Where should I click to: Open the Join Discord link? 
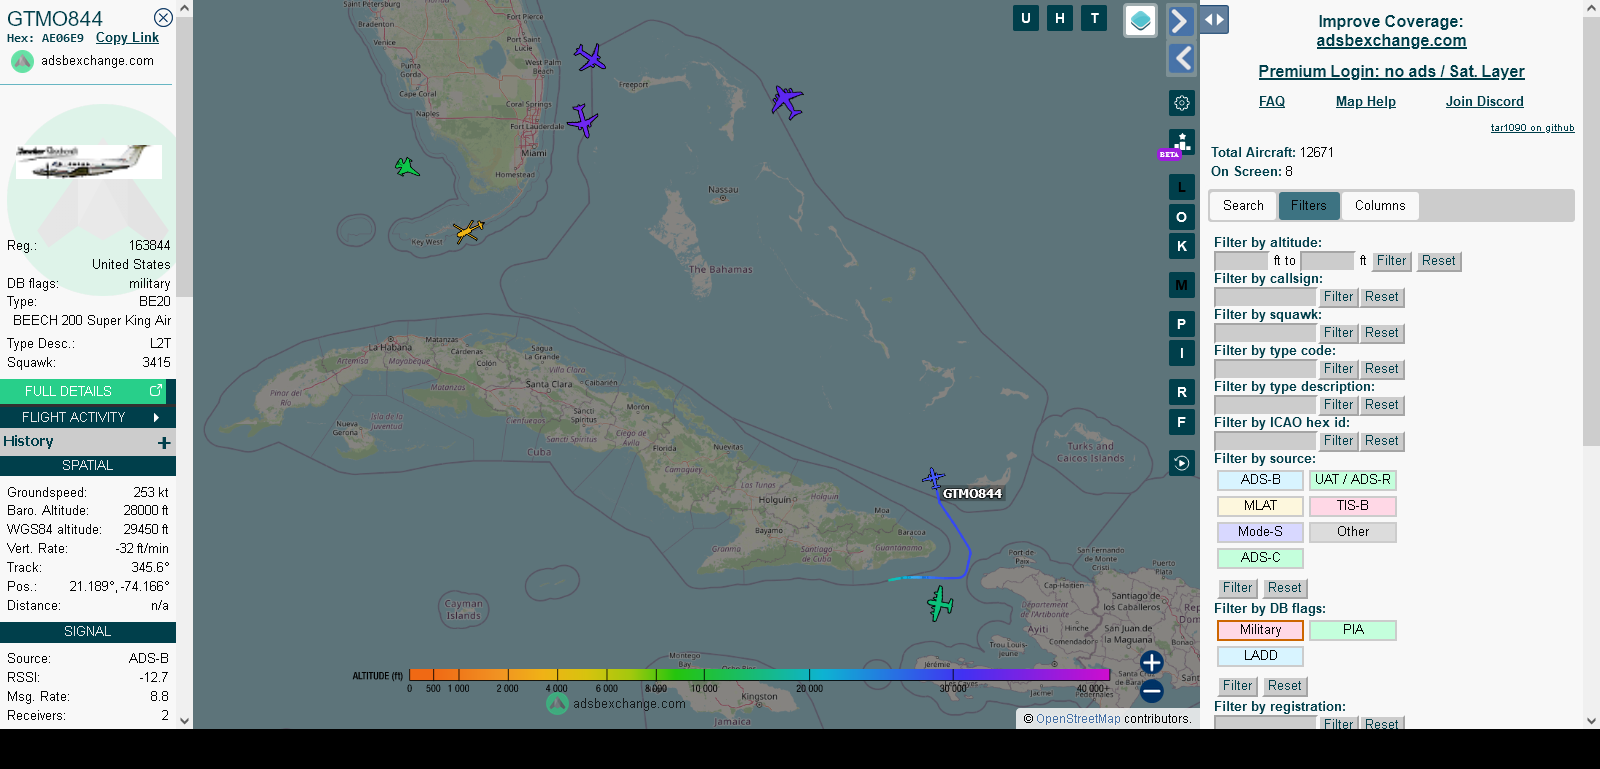(x=1485, y=102)
